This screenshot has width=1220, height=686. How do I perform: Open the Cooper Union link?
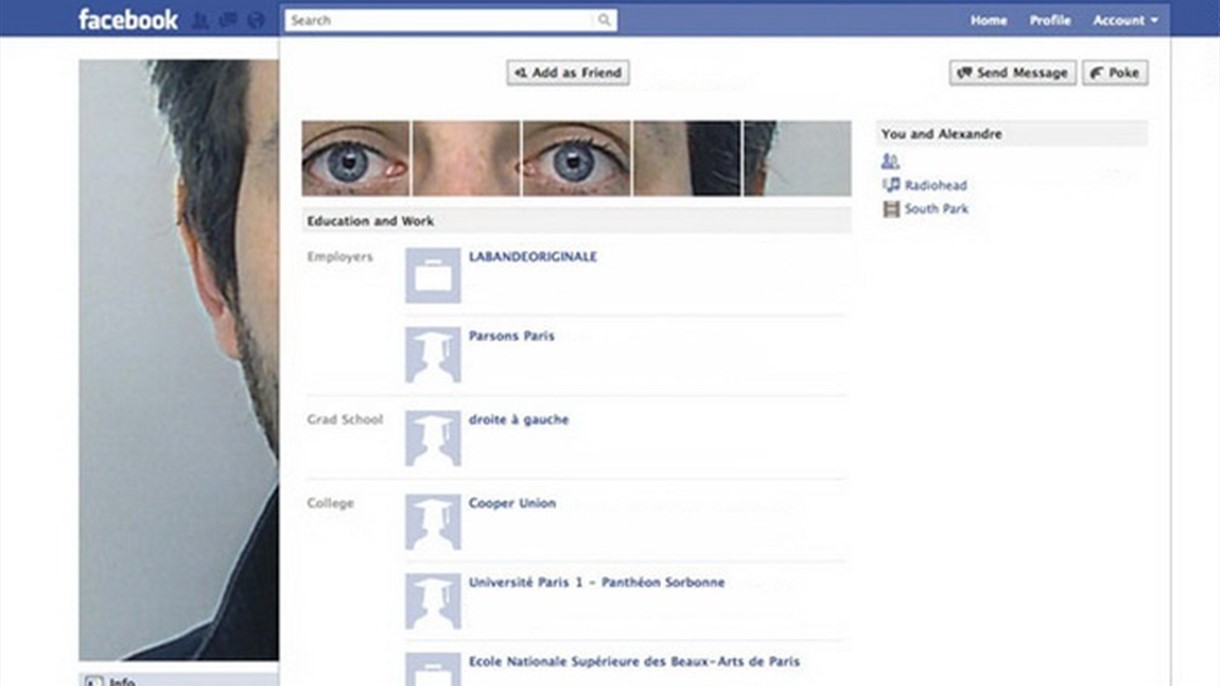(512, 503)
